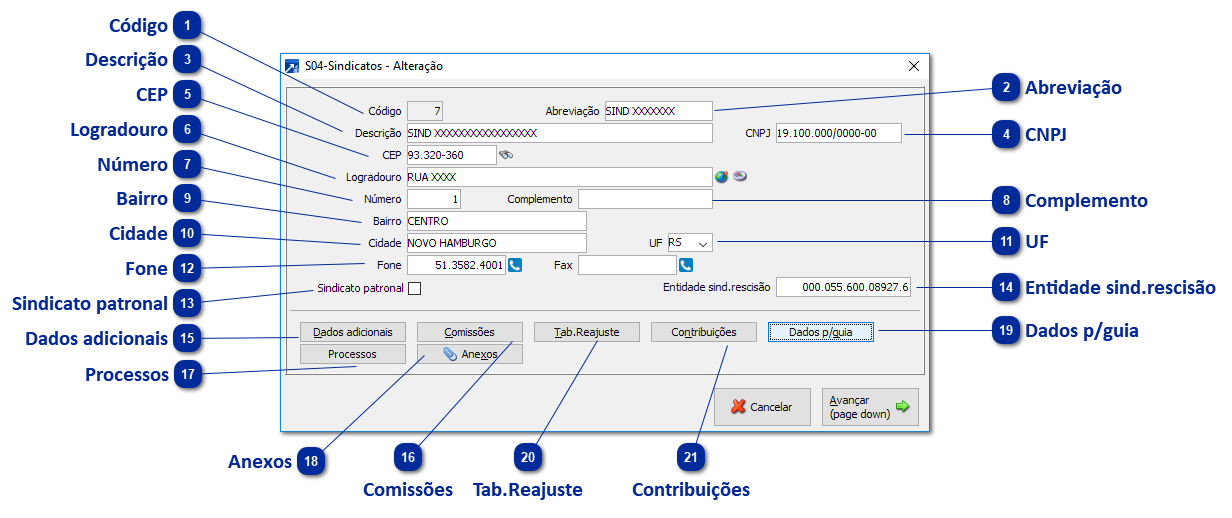Proceed with the Avançar (page down) button

(x=869, y=407)
